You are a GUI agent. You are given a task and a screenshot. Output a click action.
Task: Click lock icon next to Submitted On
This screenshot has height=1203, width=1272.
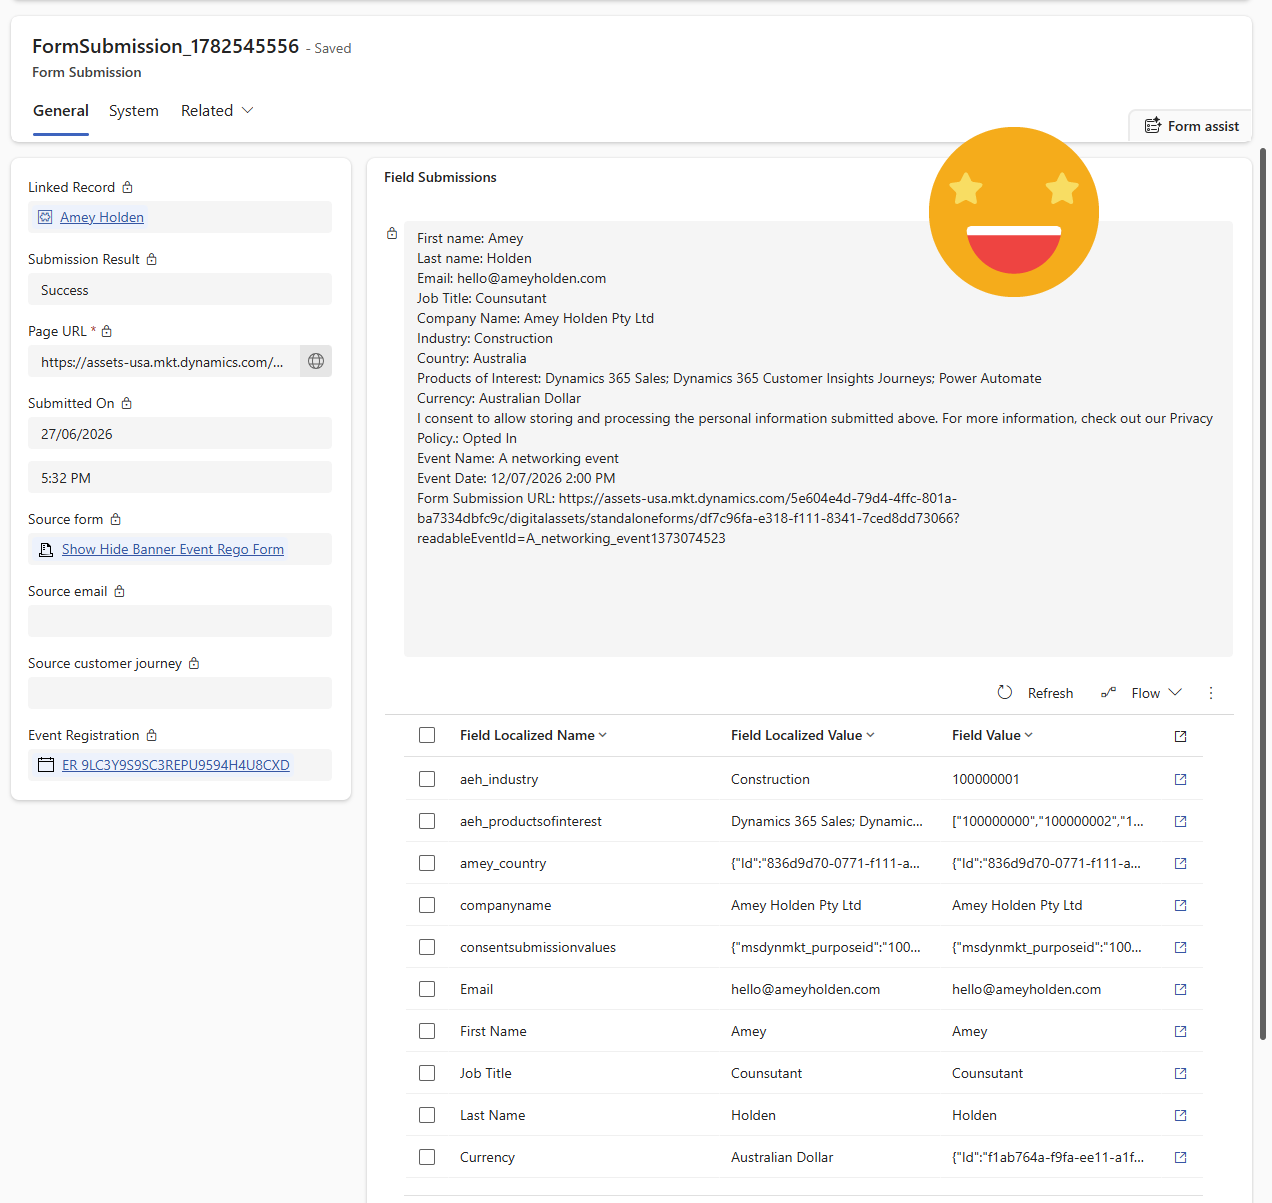127,403
